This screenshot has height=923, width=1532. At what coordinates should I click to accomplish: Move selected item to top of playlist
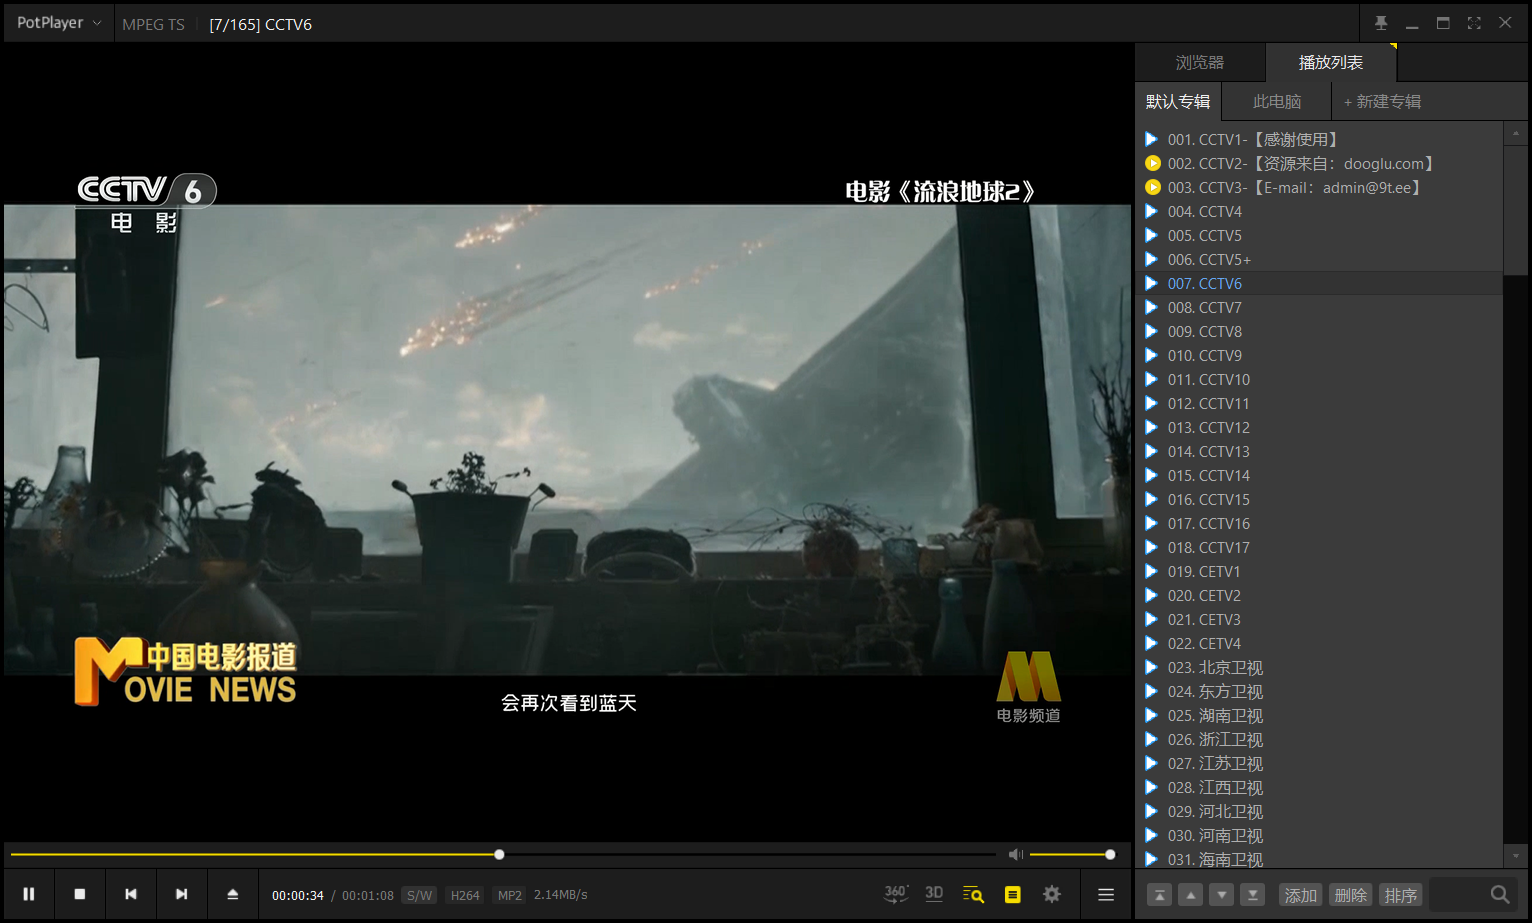tap(1159, 895)
